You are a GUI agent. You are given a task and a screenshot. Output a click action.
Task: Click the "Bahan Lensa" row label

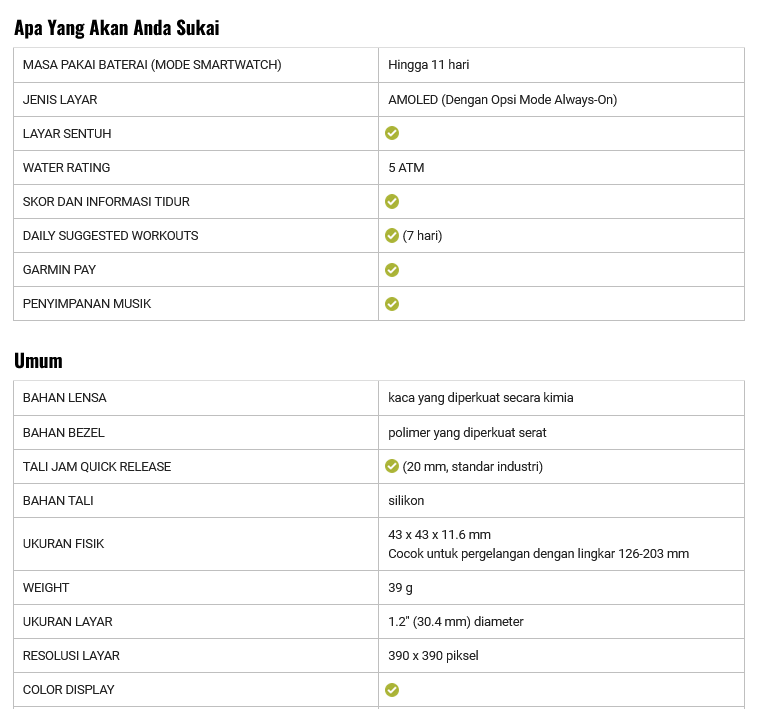(65, 397)
